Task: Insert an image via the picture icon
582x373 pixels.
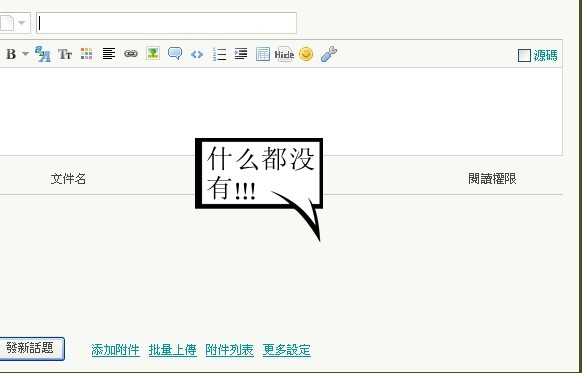Action: [x=153, y=53]
